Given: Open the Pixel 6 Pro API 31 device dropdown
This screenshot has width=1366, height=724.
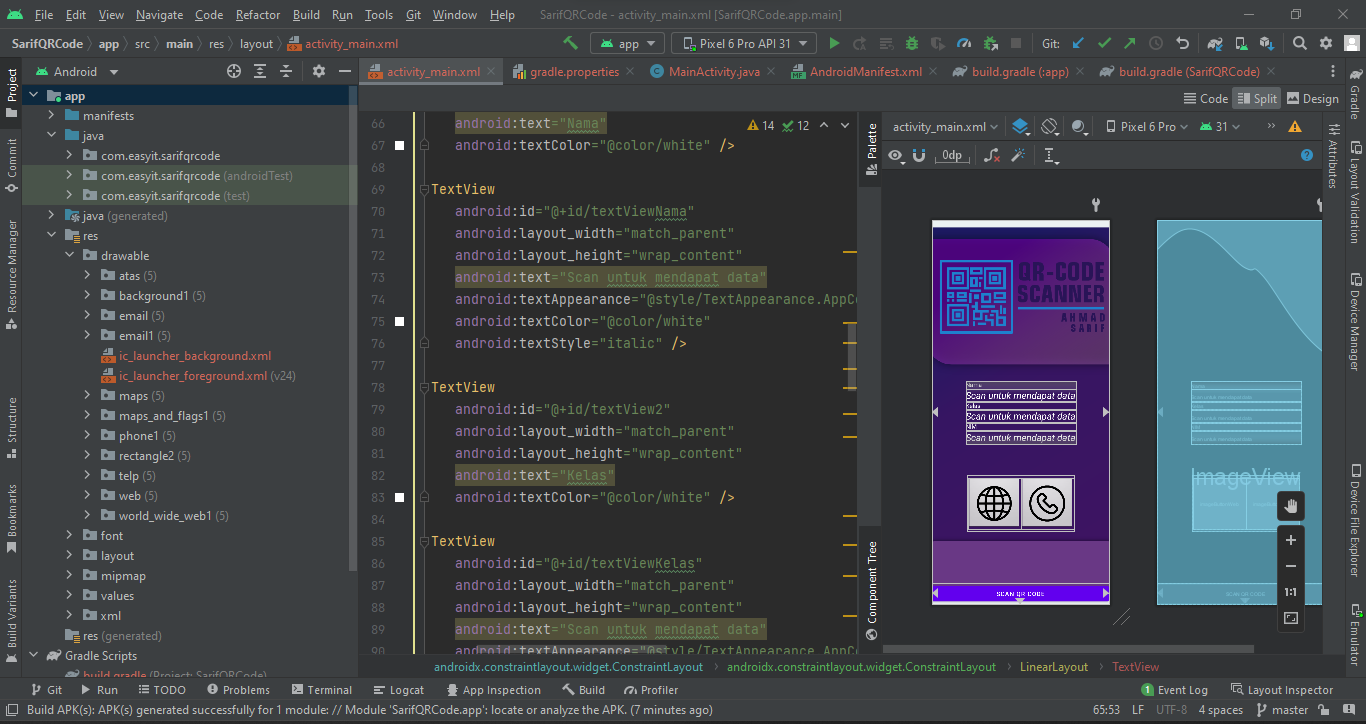Looking at the screenshot, I should pos(744,44).
